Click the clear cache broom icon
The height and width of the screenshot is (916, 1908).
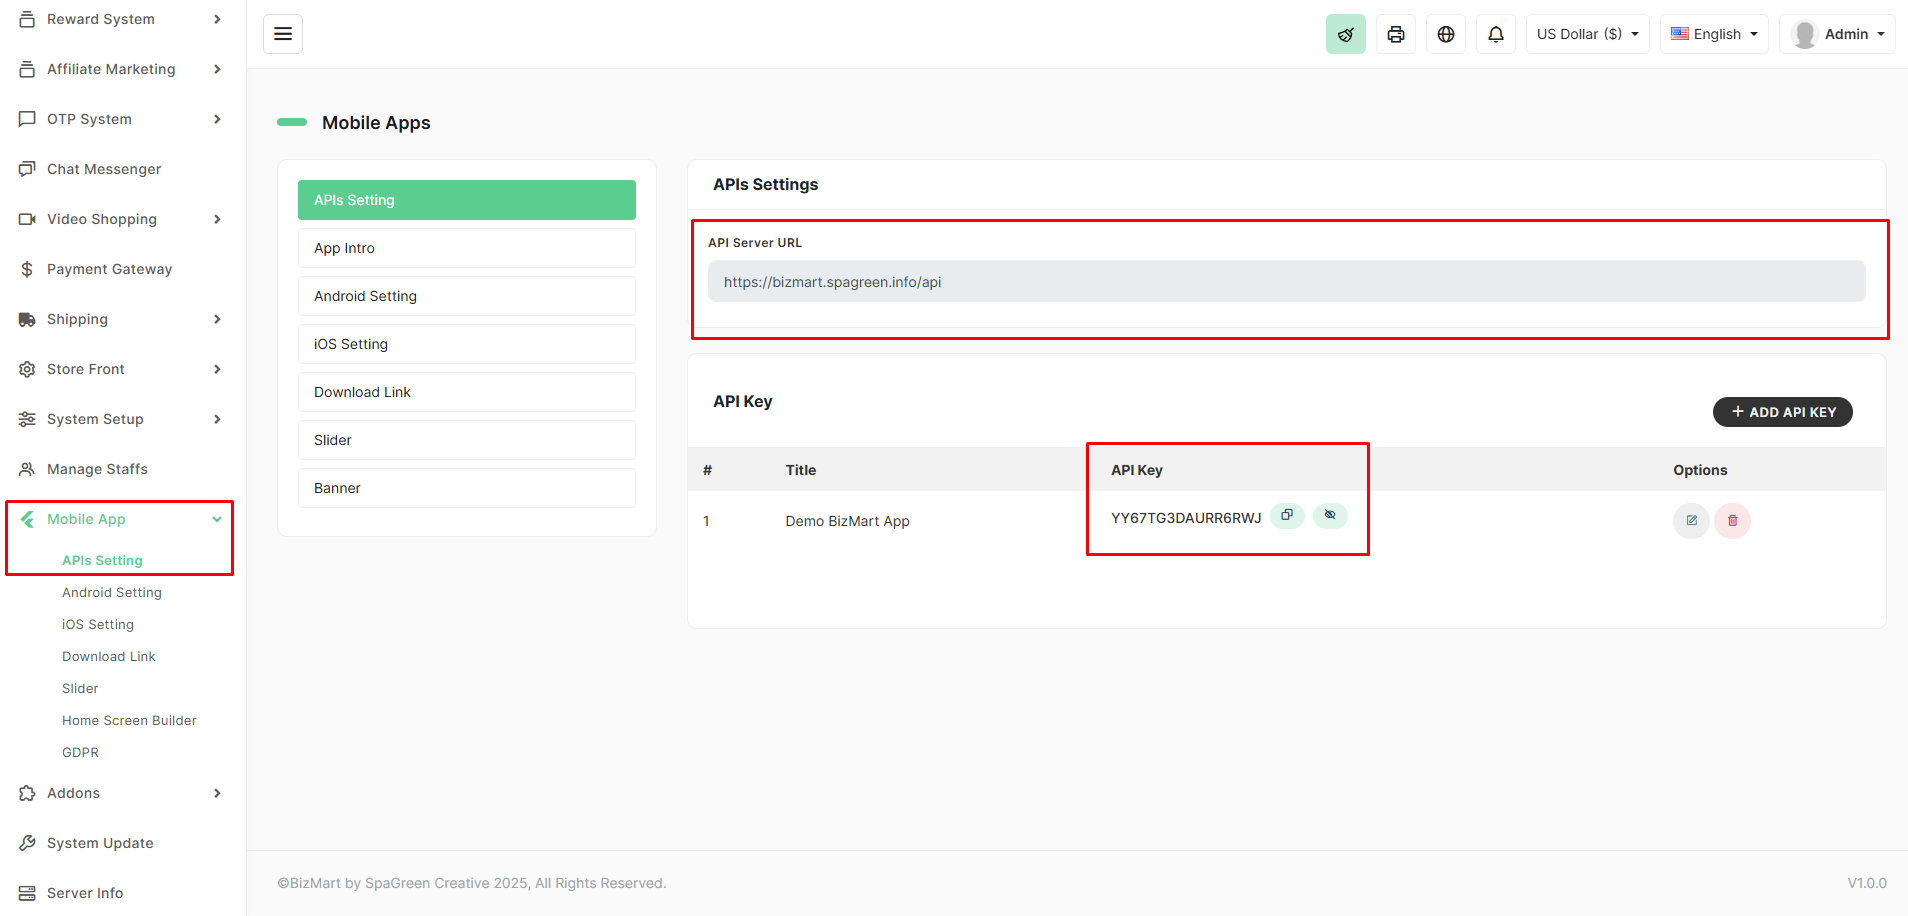(1345, 34)
